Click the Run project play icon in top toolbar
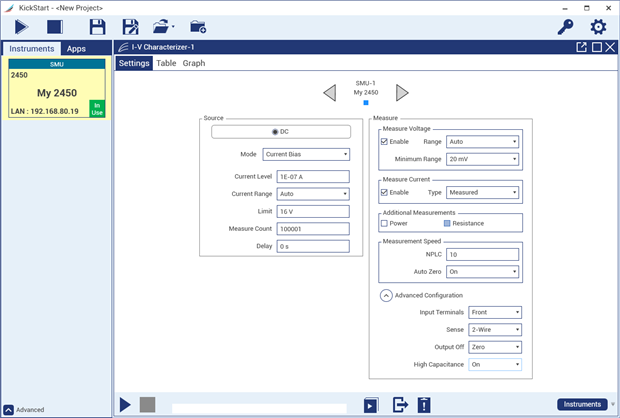 pyautogui.click(x=21, y=27)
